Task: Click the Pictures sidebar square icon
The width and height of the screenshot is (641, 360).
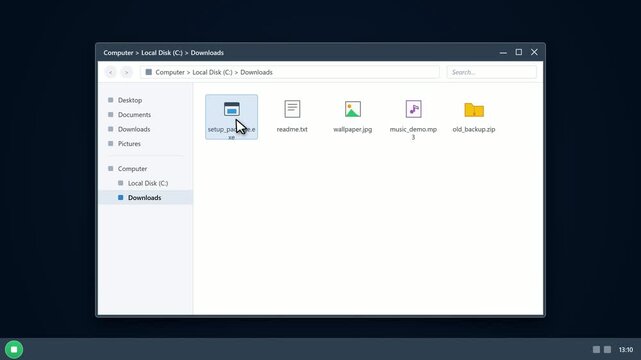Action: click(110, 143)
